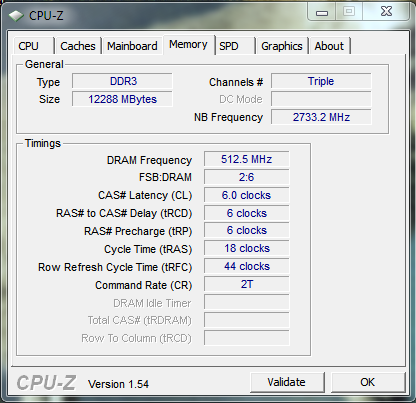Image resolution: width=416 pixels, height=403 pixels.
Task: Click the DRAM Frequency label
Action: point(149,160)
